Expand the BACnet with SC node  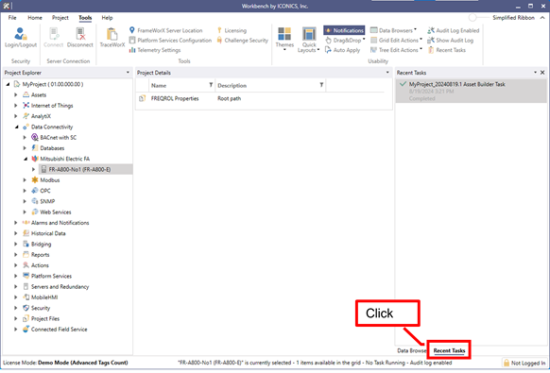[25, 138]
